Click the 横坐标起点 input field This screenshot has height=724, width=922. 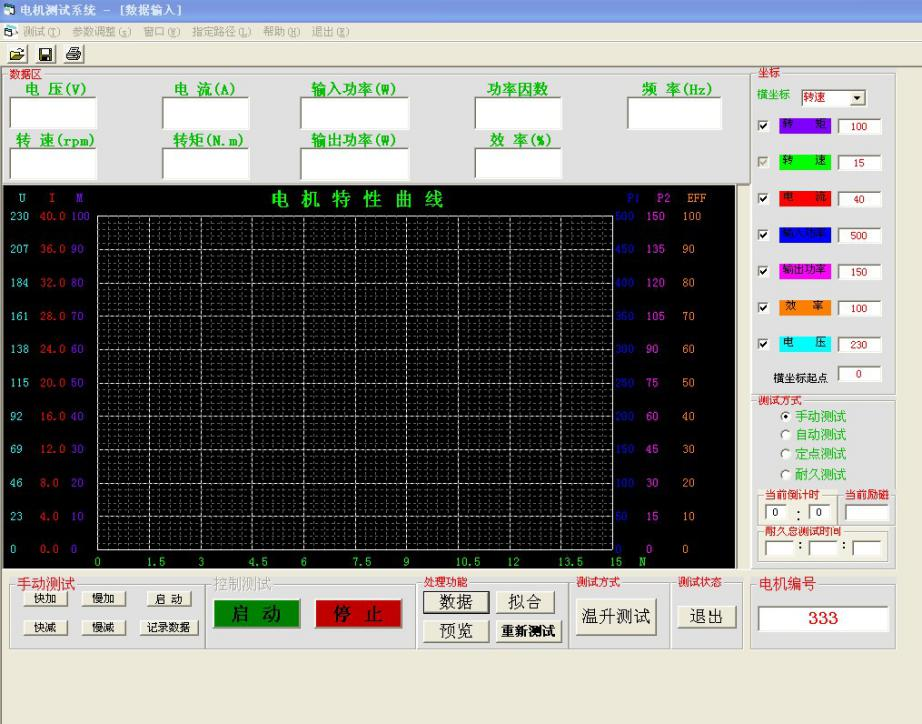[858, 374]
